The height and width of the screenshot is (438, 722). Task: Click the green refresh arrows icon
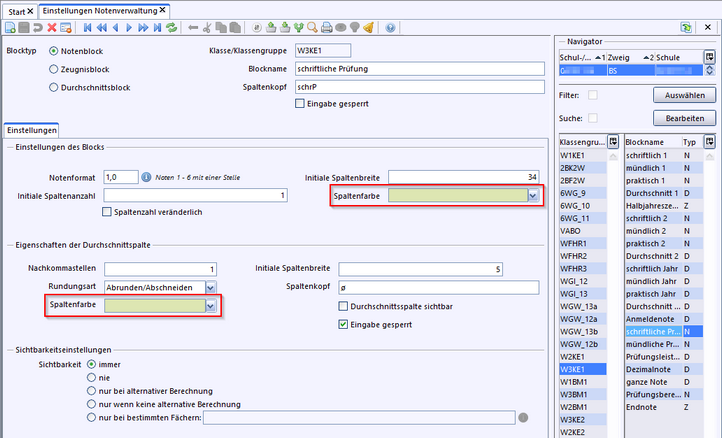172,28
